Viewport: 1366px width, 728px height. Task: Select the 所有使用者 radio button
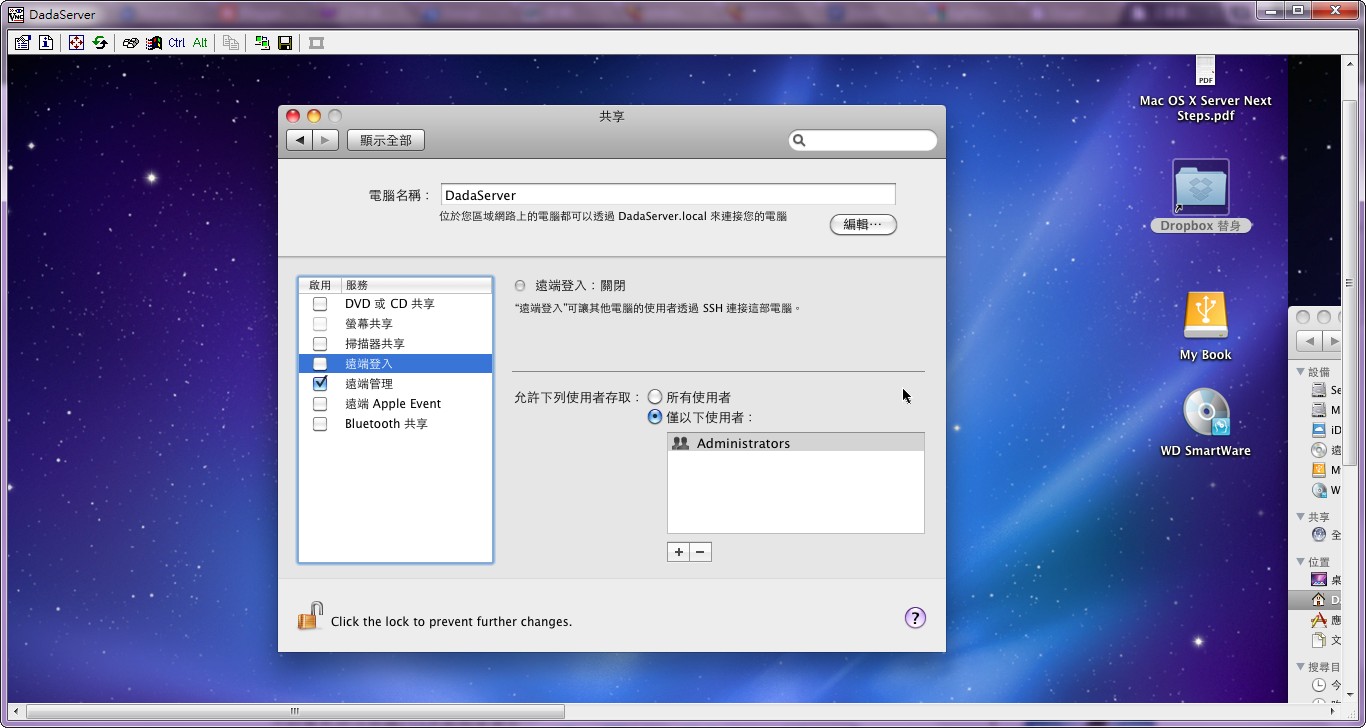(656, 396)
